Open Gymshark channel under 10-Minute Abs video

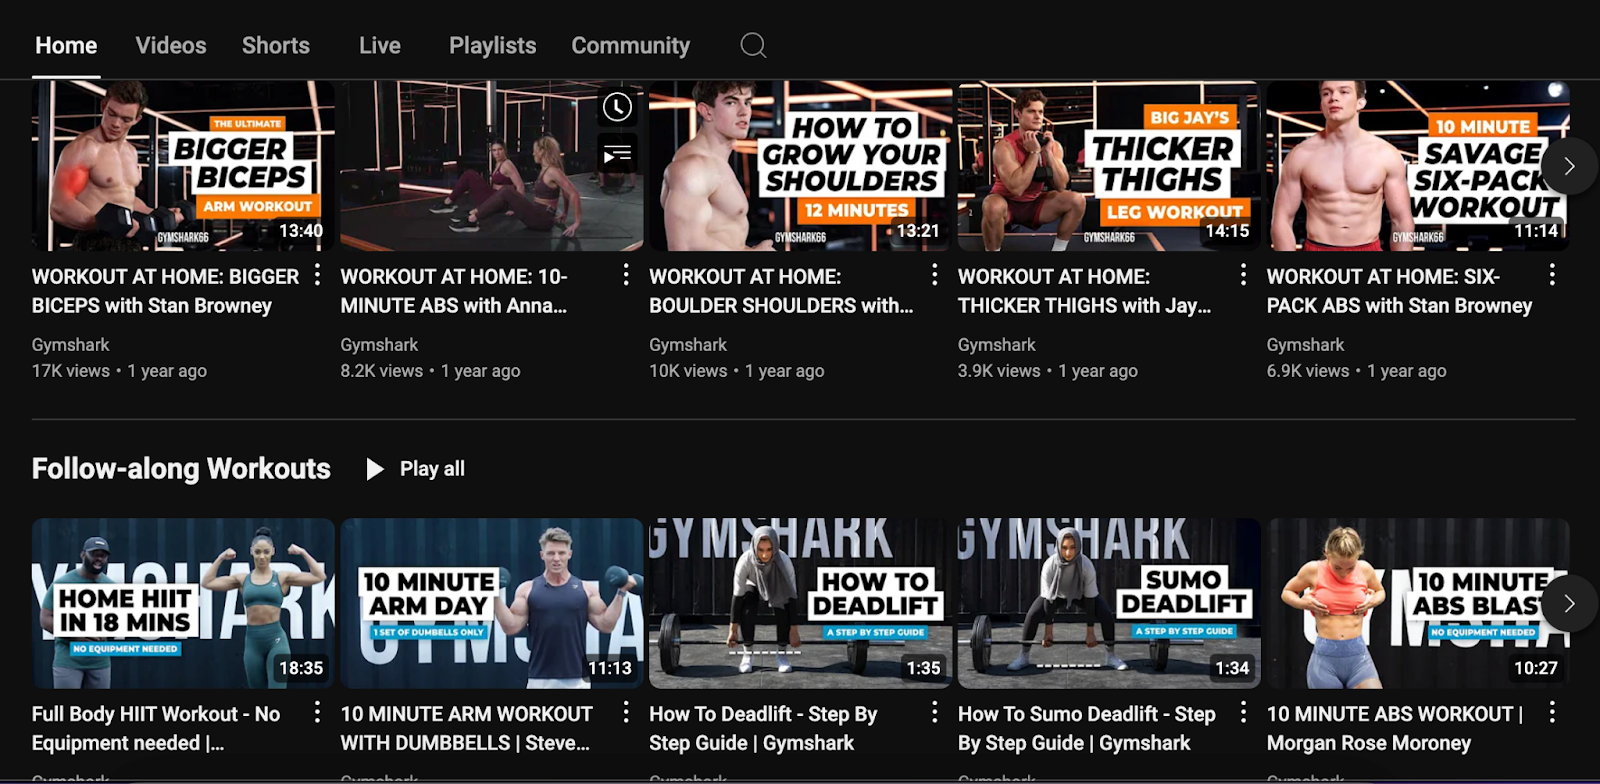point(379,345)
